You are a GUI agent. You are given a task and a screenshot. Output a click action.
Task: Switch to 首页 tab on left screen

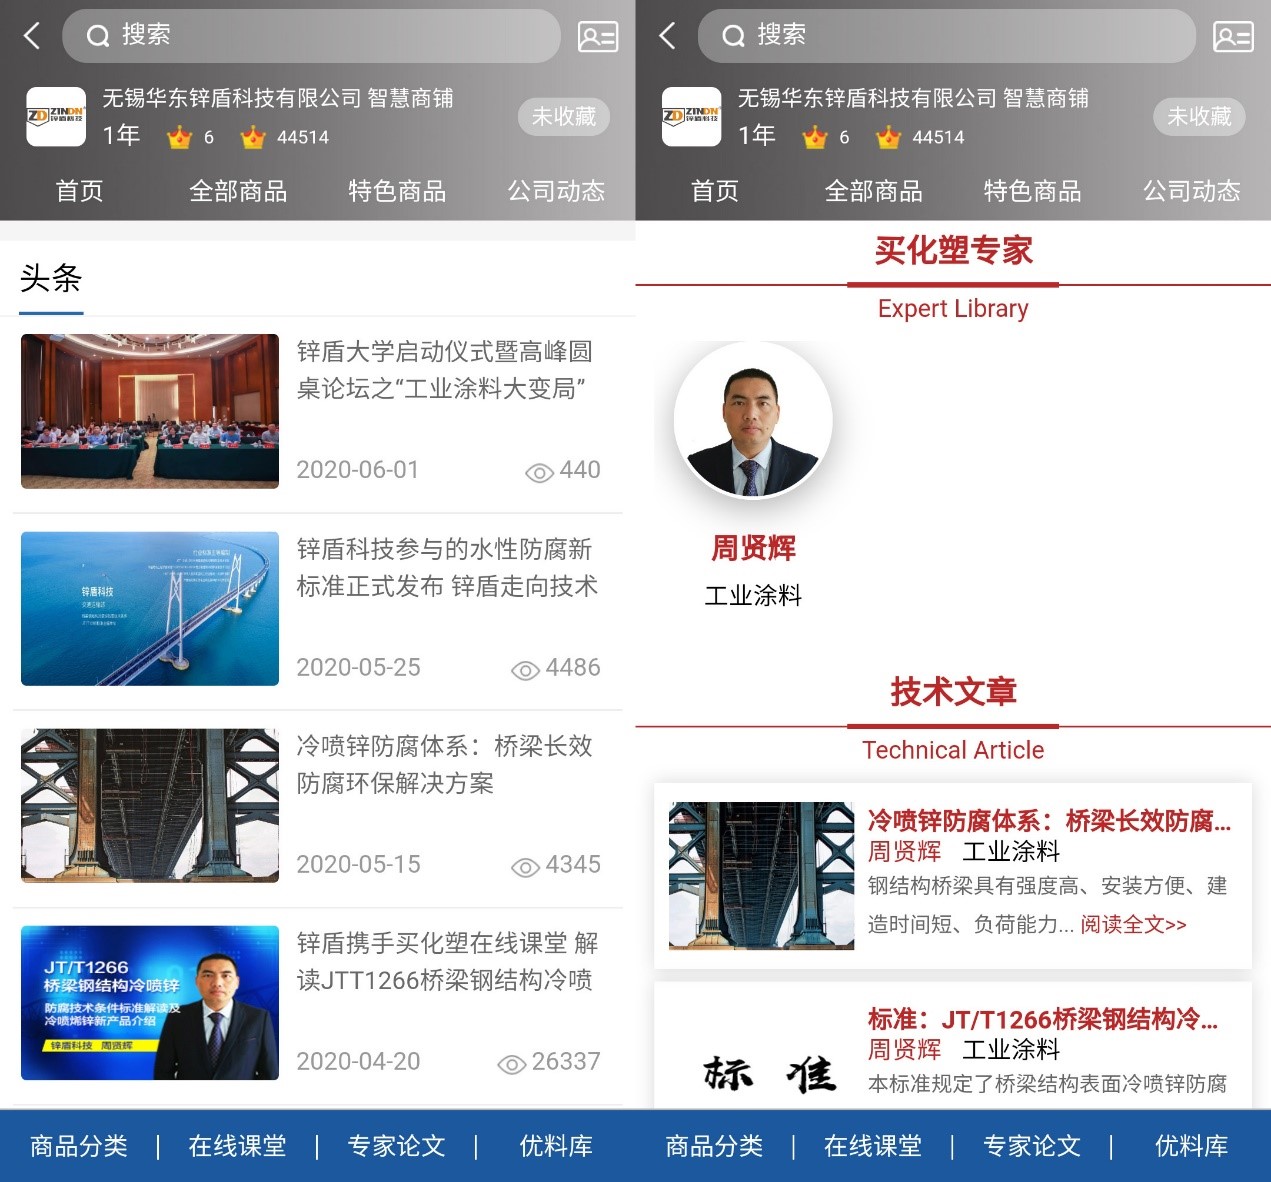tap(80, 191)
